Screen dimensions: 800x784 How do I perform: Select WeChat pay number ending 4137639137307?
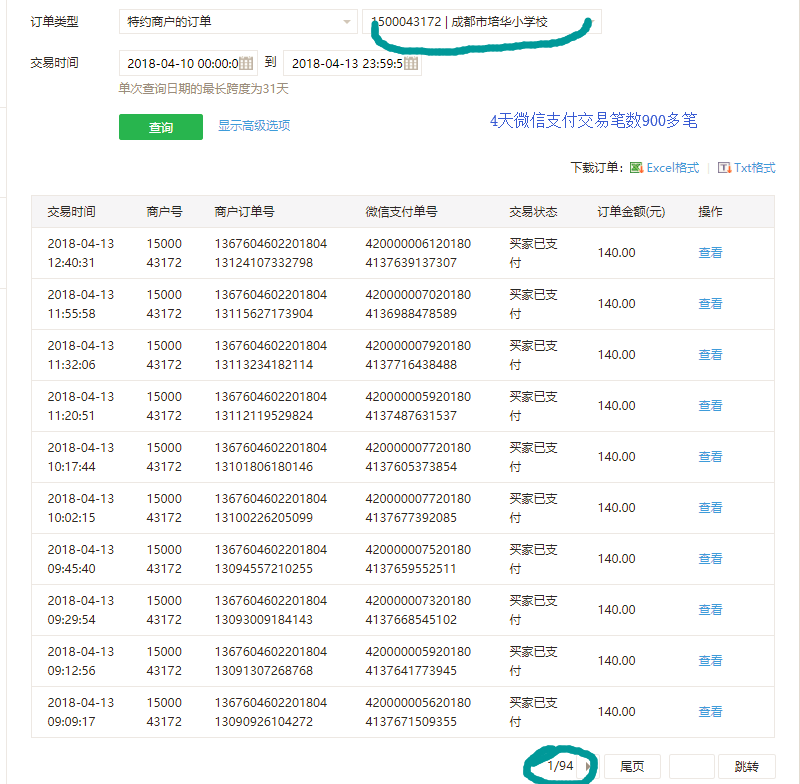418,253
